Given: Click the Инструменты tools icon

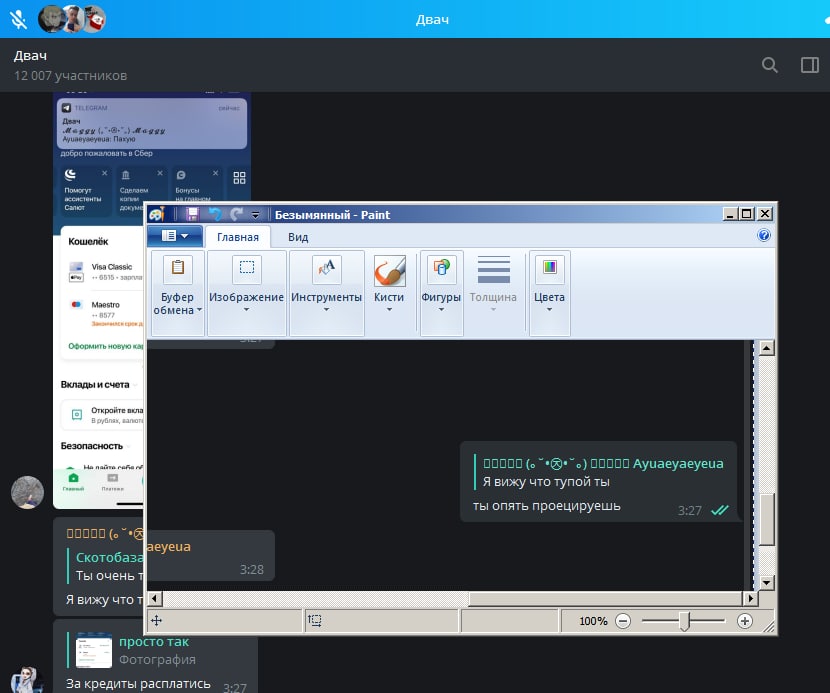Looking at the screenshot, I should (327, 268).
